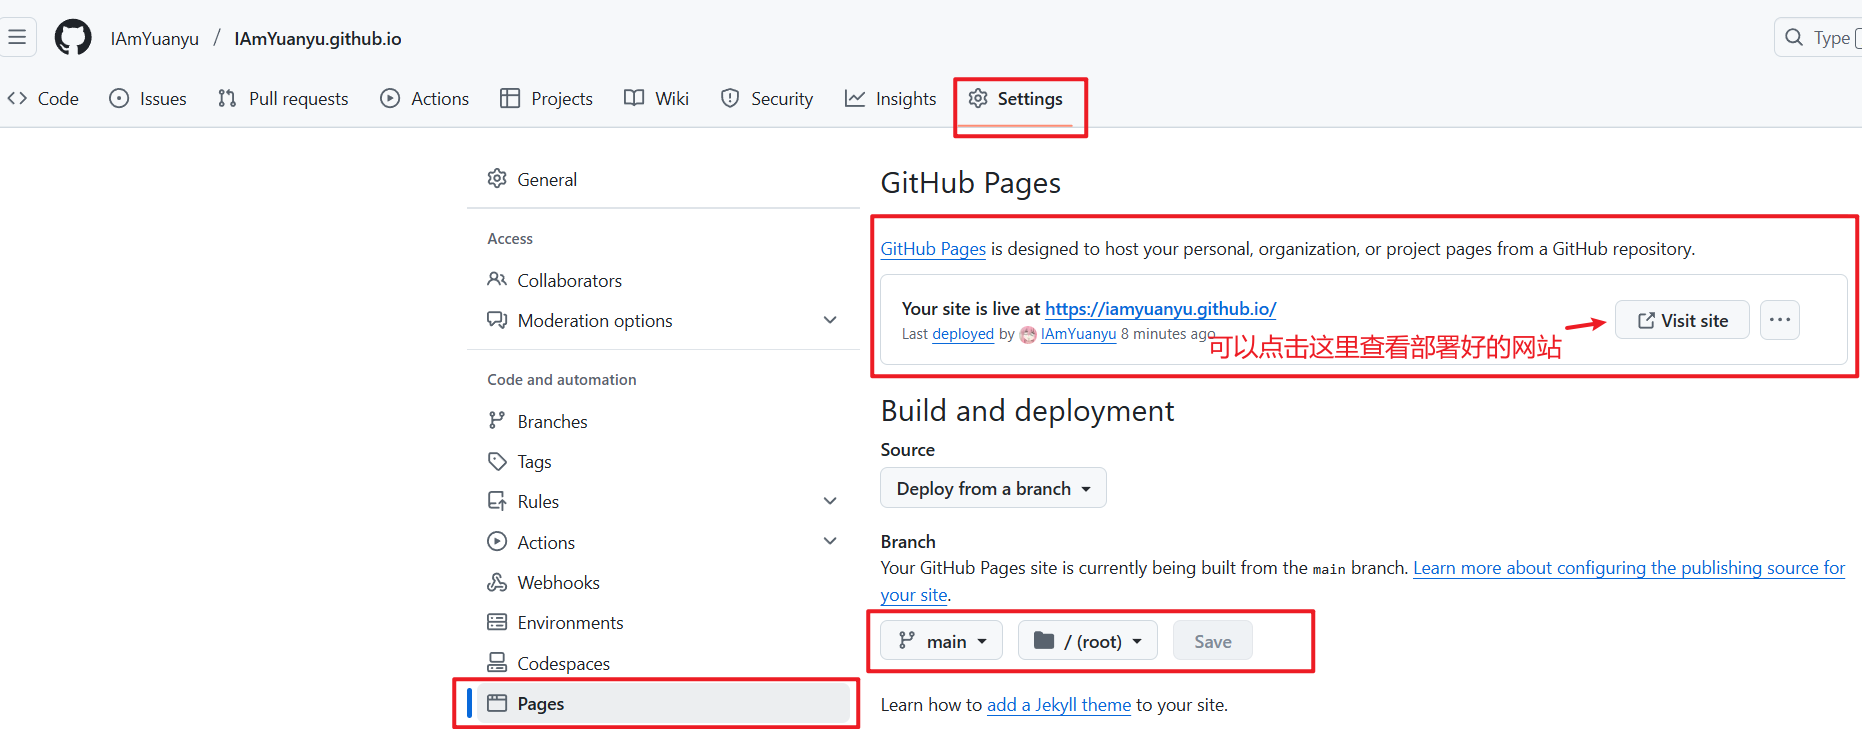Click the General gear icon in sidebar
Viewport: 1862px width, 729px height.
point(497,179)
